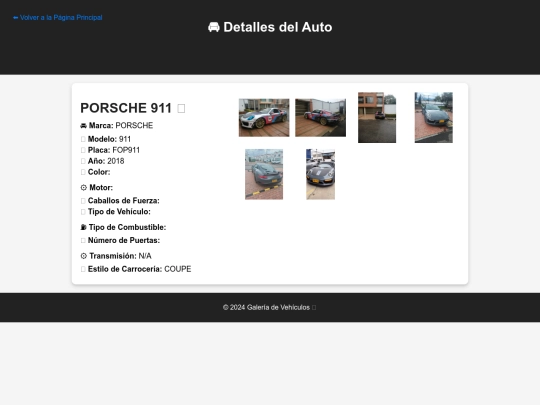Viewport: 540px width, 405px height.
Task: Click the Motor label
Action: pos(101,188)
